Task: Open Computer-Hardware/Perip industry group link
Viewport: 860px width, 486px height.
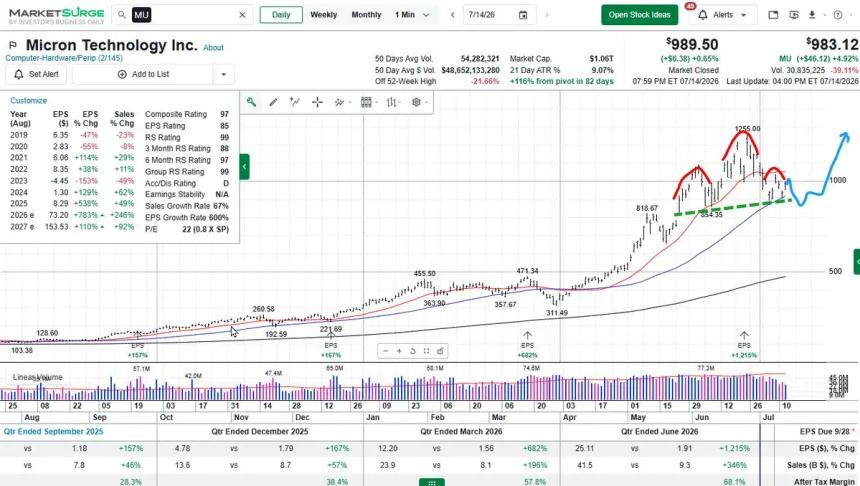Action: click(64, 58)
